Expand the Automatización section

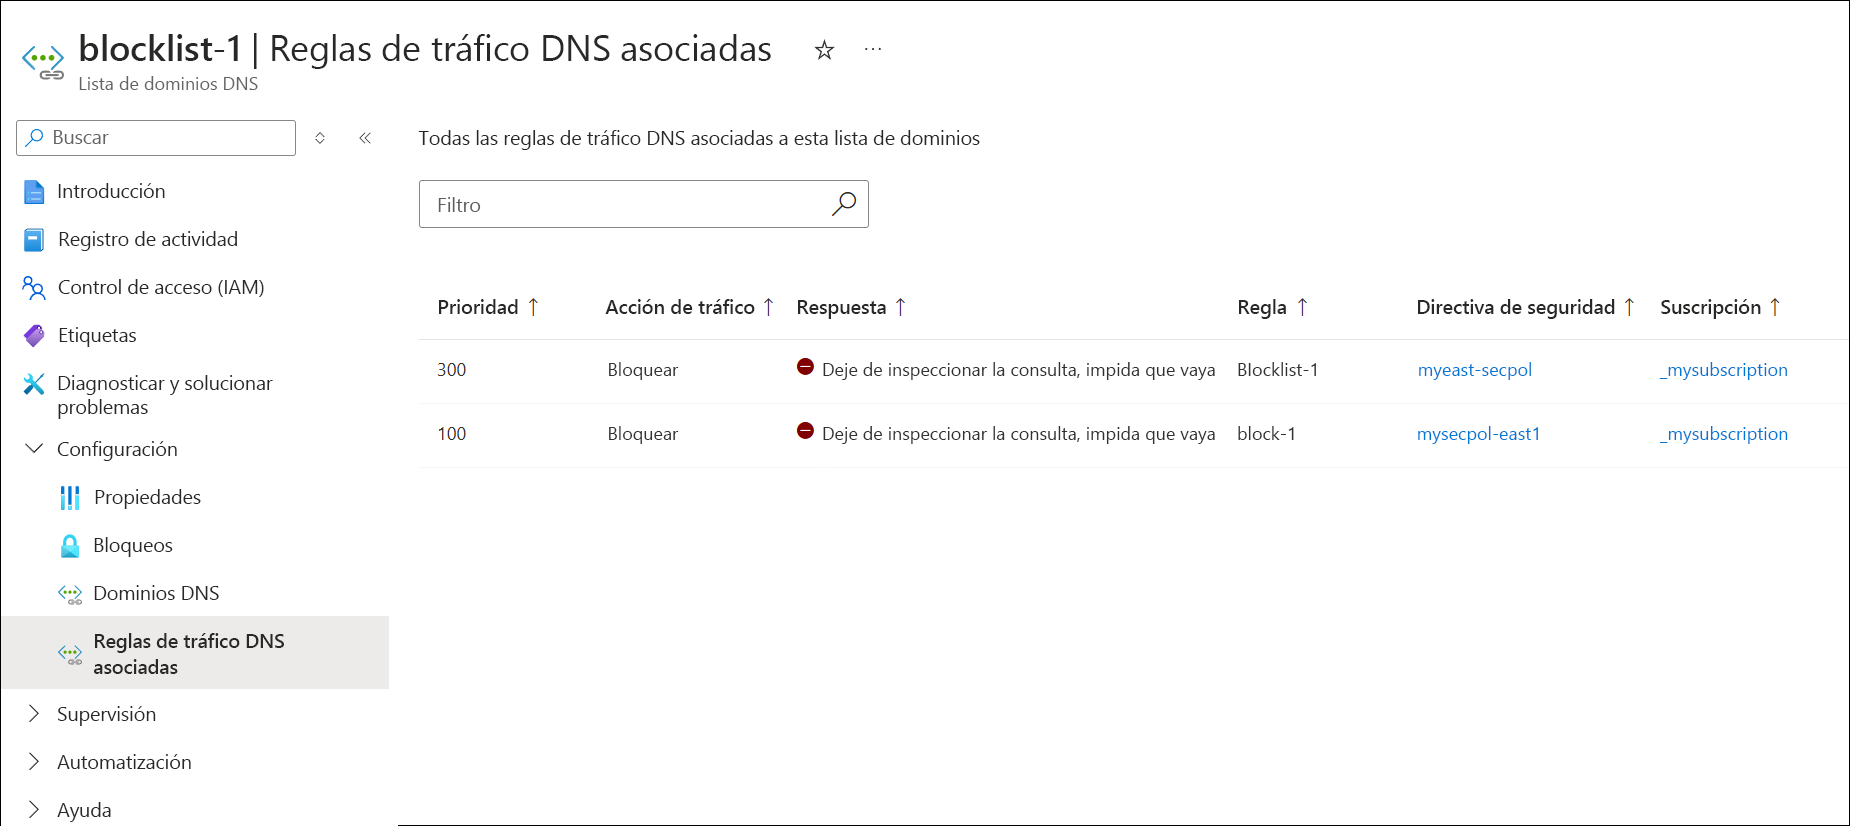pyautogui.click(x=34, y=762)
